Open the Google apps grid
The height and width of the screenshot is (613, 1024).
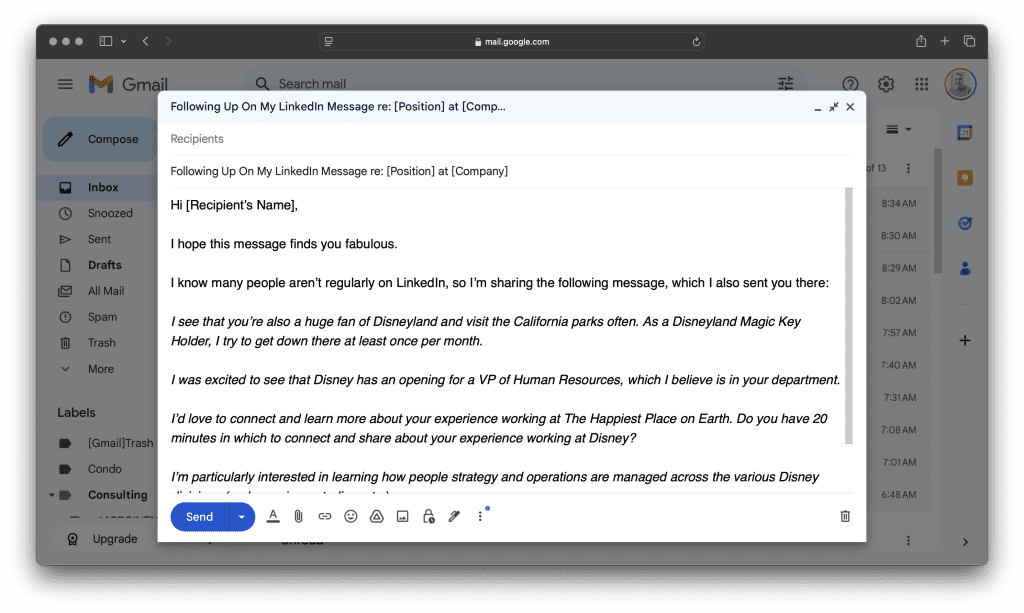pos(921,84)
